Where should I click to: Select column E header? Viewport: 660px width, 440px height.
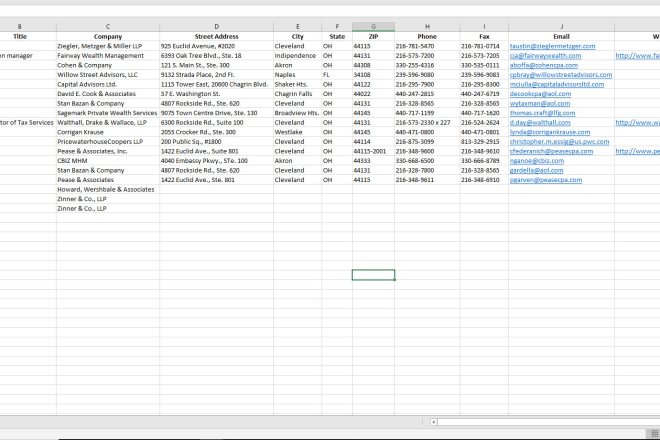(298, 27)
